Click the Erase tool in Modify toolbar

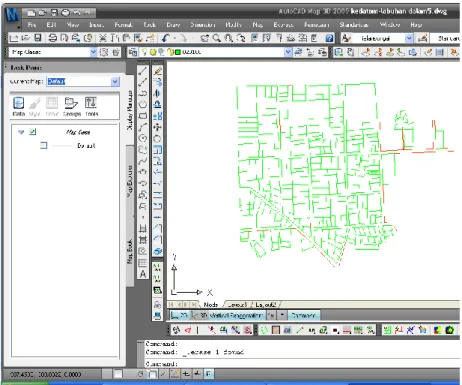pos(157,71)
